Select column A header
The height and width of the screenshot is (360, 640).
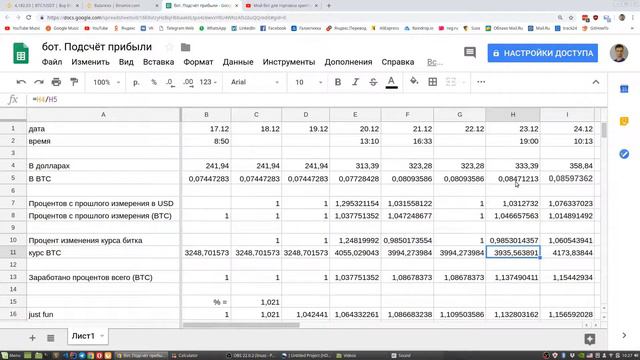click(x=103, y=115)
